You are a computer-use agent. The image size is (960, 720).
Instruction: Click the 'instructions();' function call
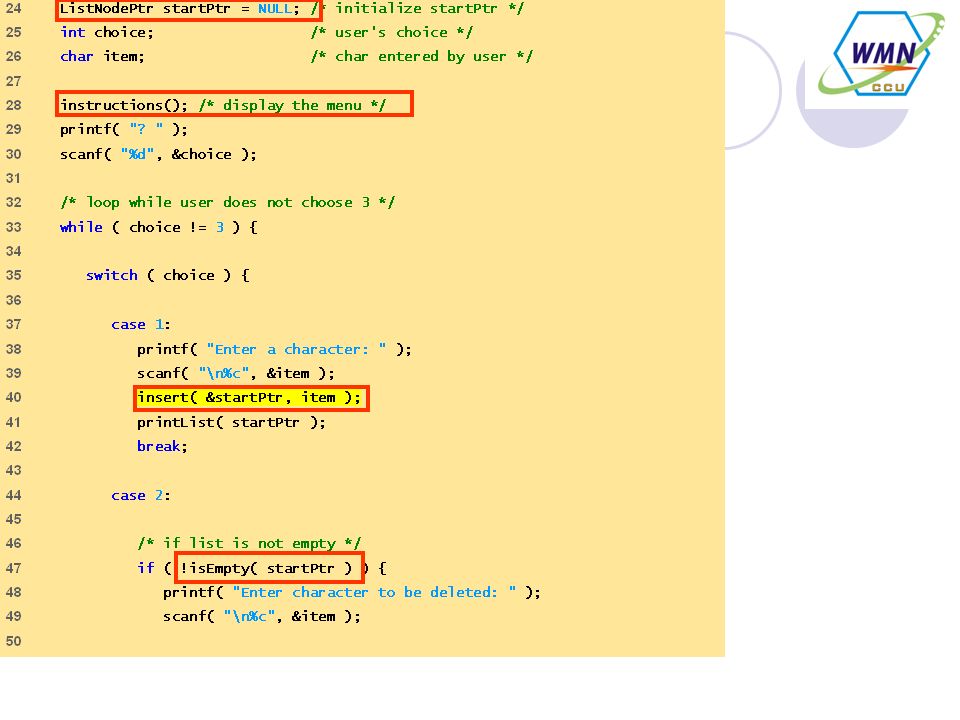tap(124, 105)
